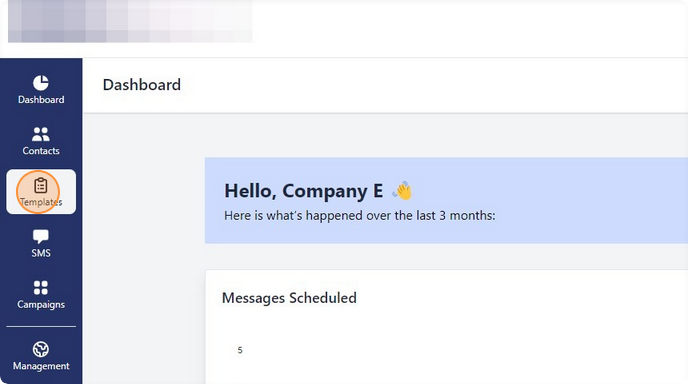Click the Campaigns grid icon
The width and height of the screenshot is (688, 384).
(41, 288)
